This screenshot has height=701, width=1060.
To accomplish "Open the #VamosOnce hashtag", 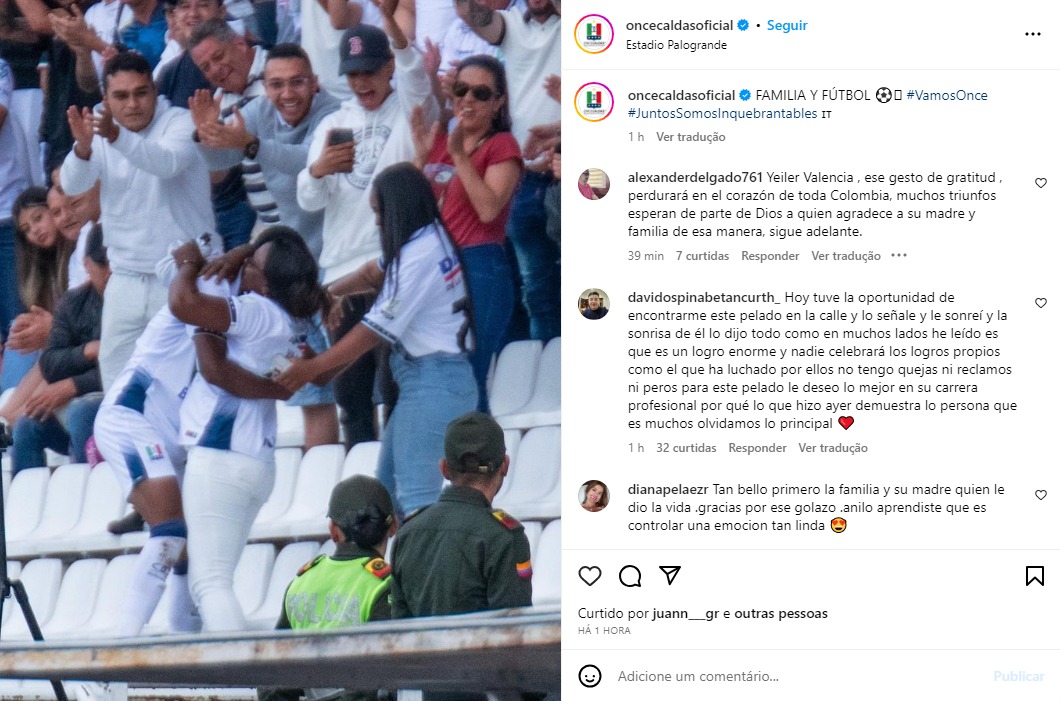I will click(946, 95).
